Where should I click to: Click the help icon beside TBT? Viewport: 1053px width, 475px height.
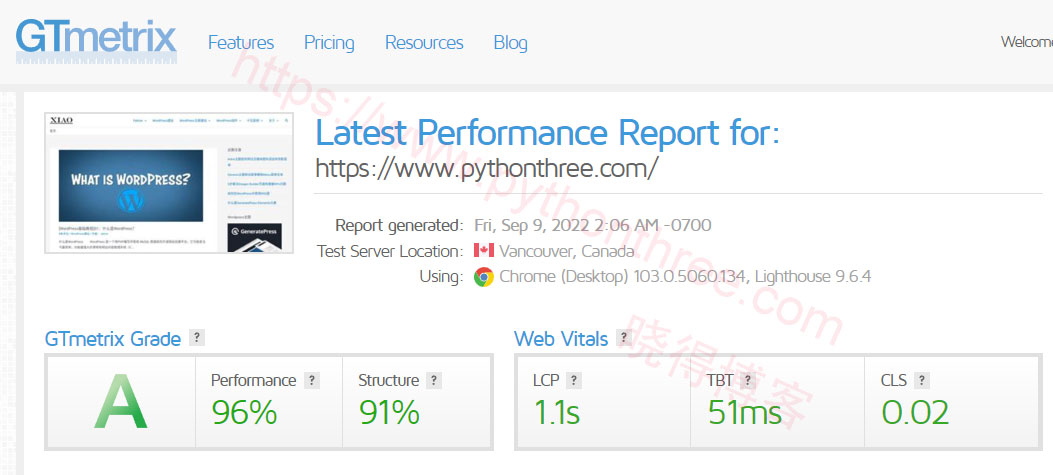coord(747,380)
